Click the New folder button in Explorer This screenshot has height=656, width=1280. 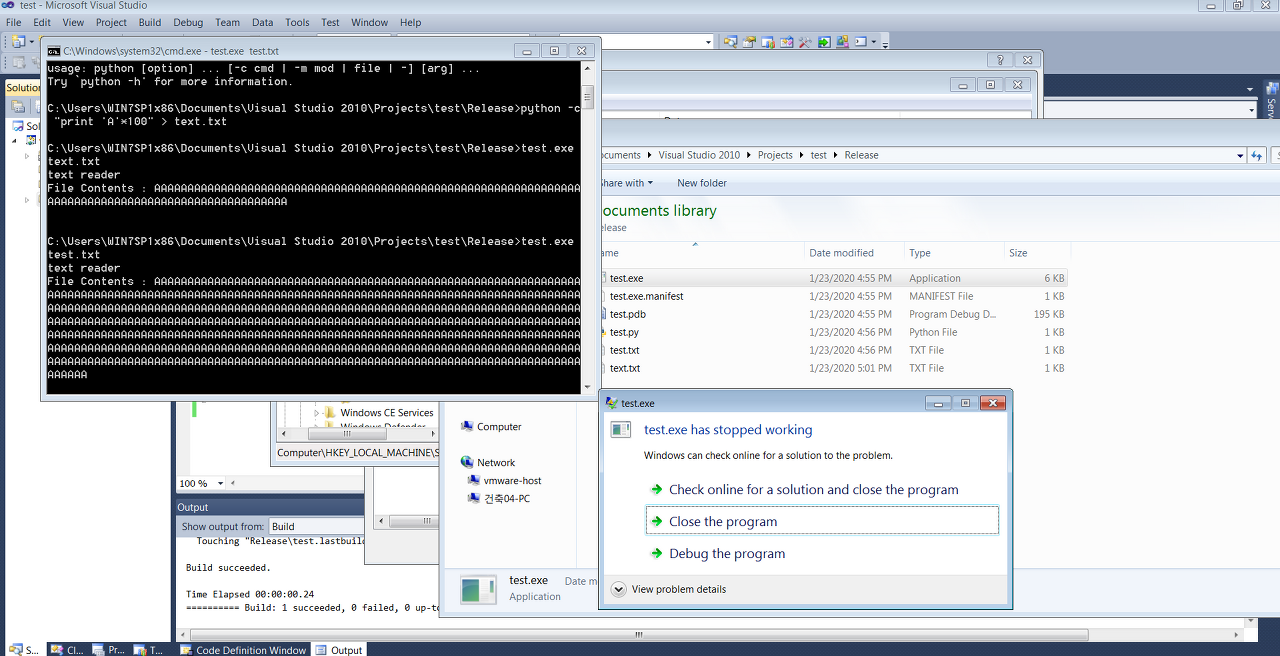pos(702,183)
